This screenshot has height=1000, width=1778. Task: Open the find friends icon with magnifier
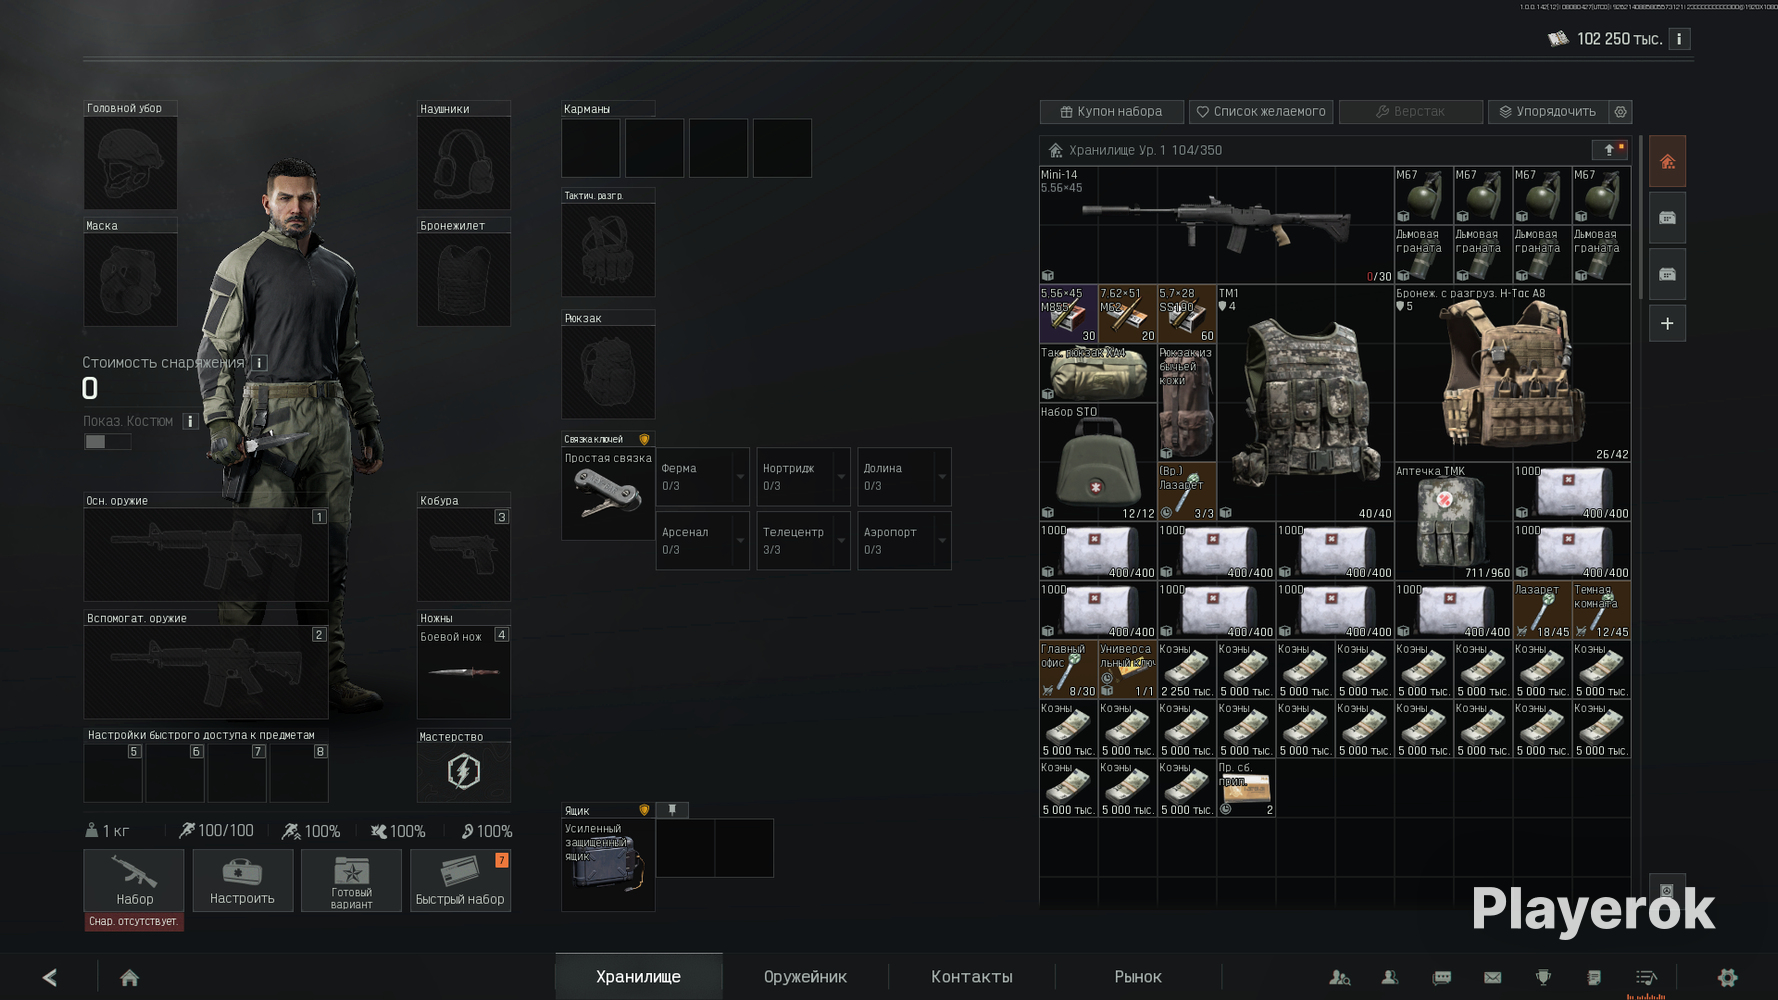coord(1340,977)
